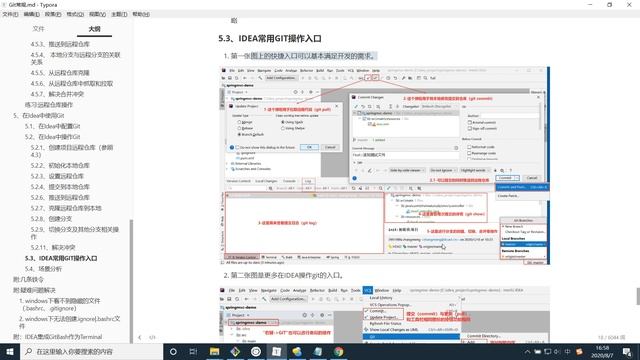Click the Typora icon on the taskbar
The image size is (640, 360).
click(x=276, y=351)
